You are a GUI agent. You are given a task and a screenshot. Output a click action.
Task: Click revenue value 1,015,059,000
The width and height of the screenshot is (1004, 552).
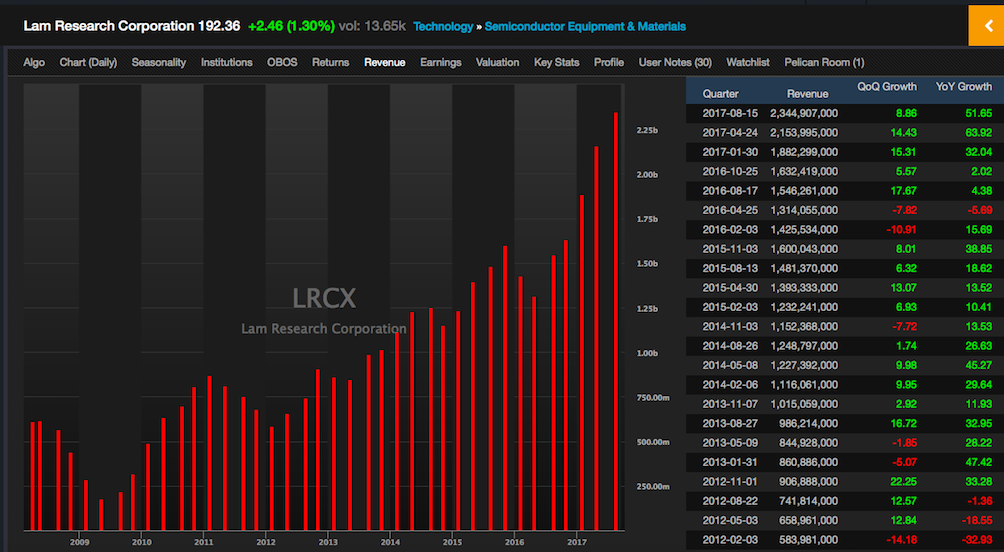(x=804, y=403)
